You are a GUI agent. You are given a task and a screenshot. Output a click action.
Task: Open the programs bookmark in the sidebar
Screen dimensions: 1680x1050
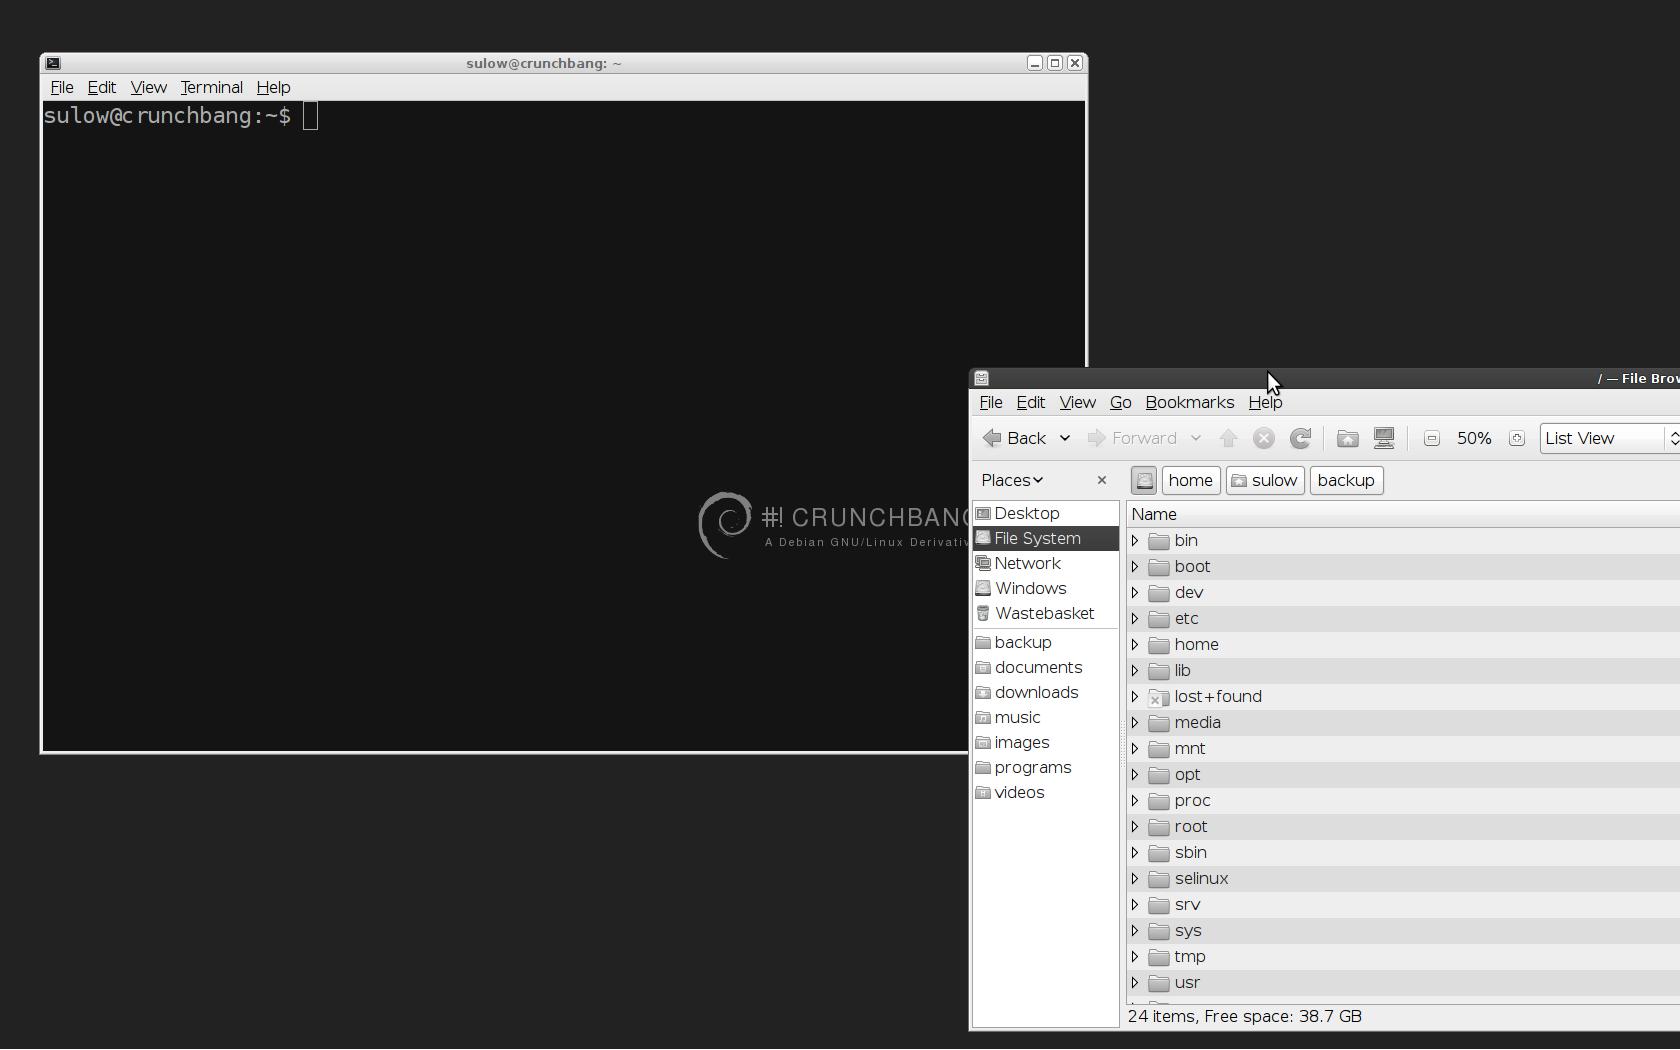click(1045, 767)
